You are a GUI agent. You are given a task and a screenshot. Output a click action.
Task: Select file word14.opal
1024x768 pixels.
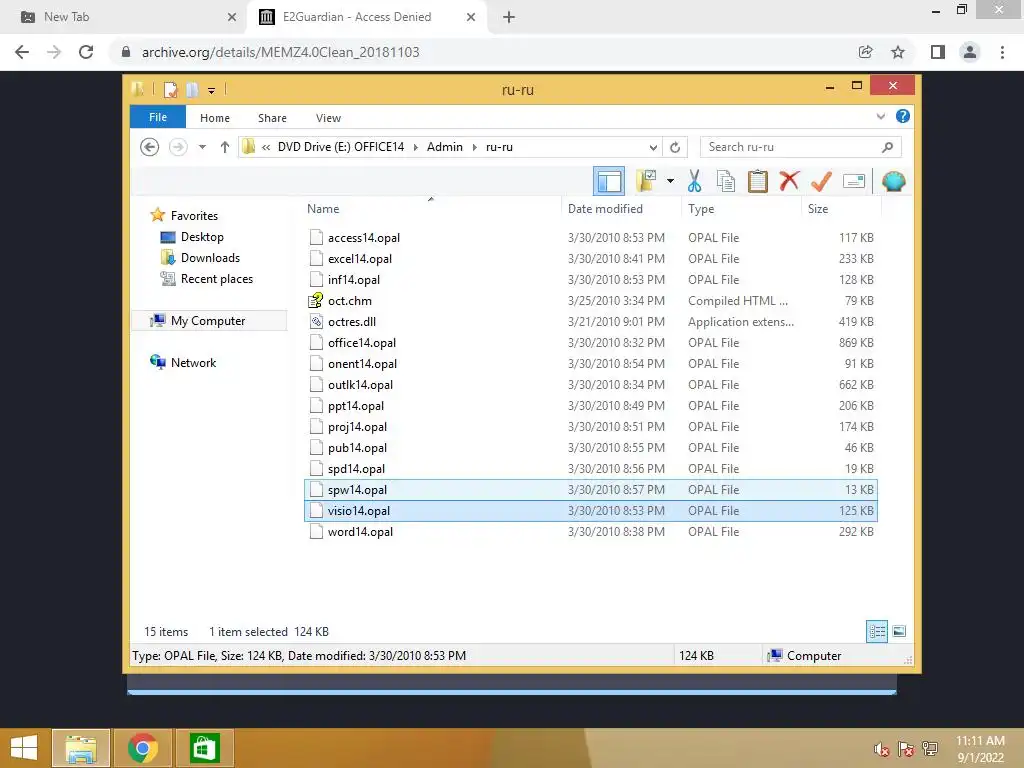point(590,532)
